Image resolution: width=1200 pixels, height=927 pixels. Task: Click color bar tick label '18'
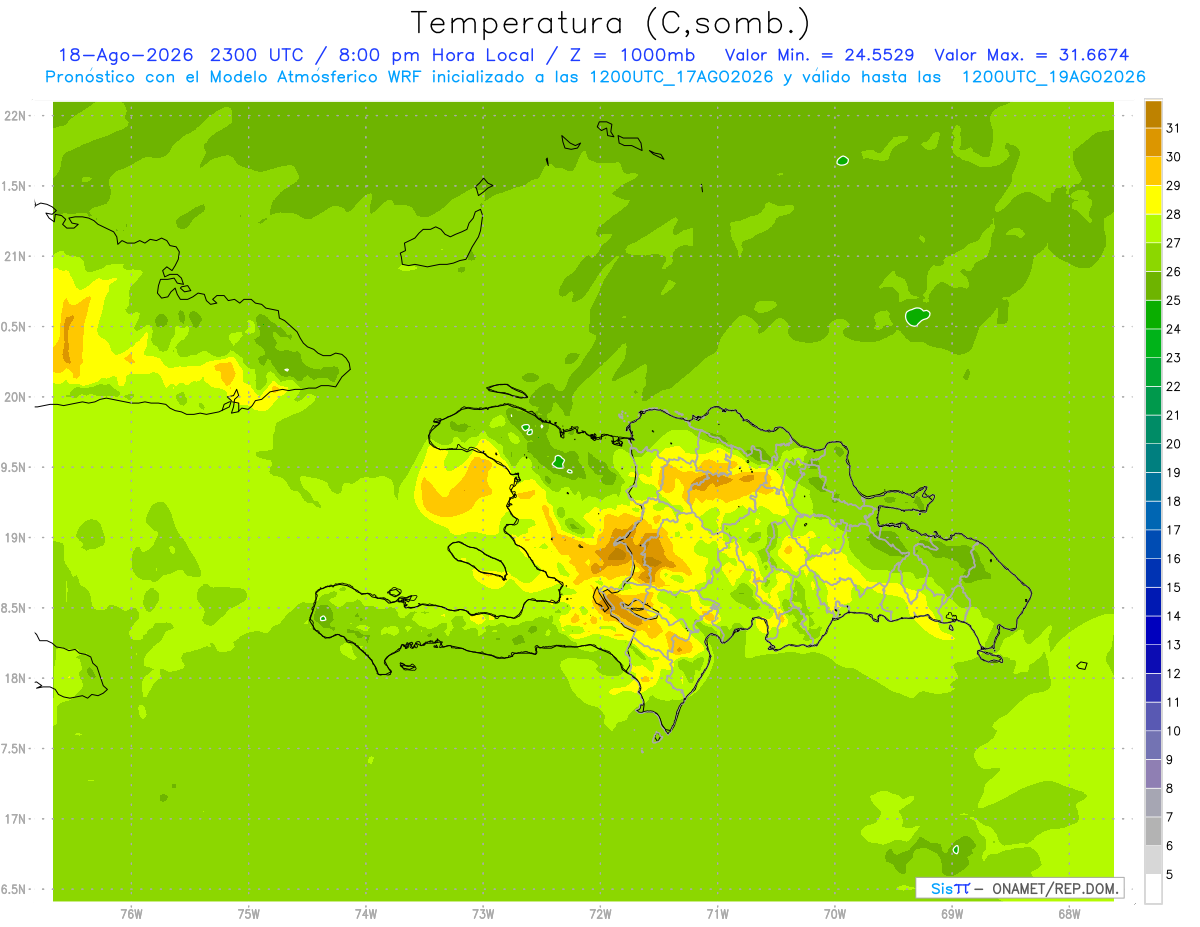1174,501
